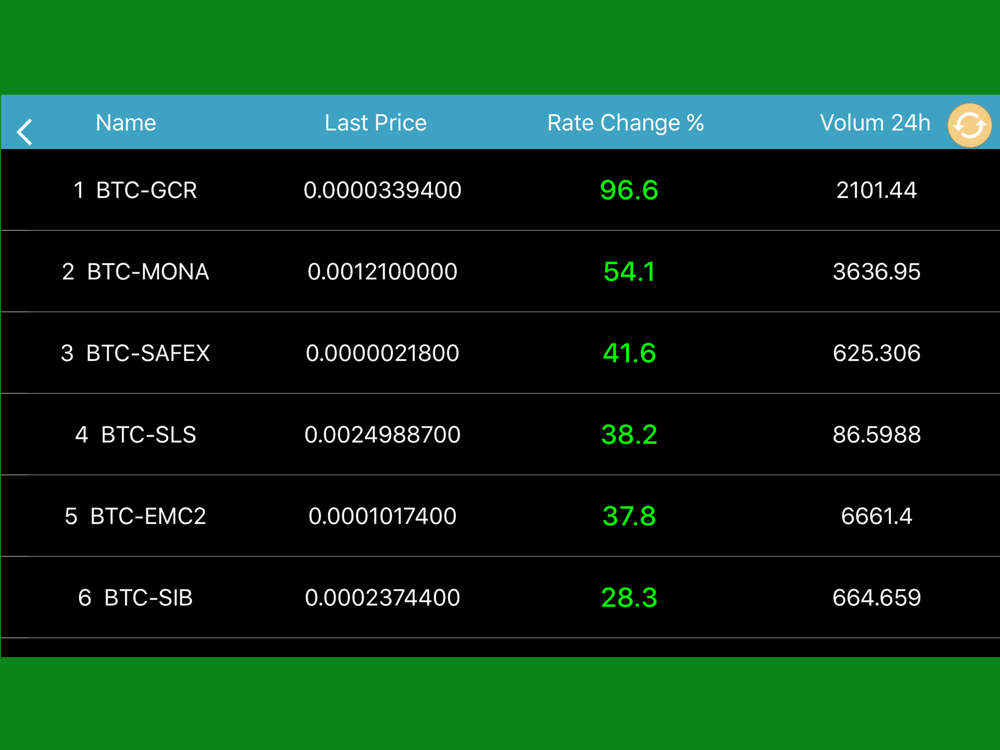Select last price 0.0000339400
Image resolution: width=1000 pixels, height=750 pixels.
[x=382, y=190]
